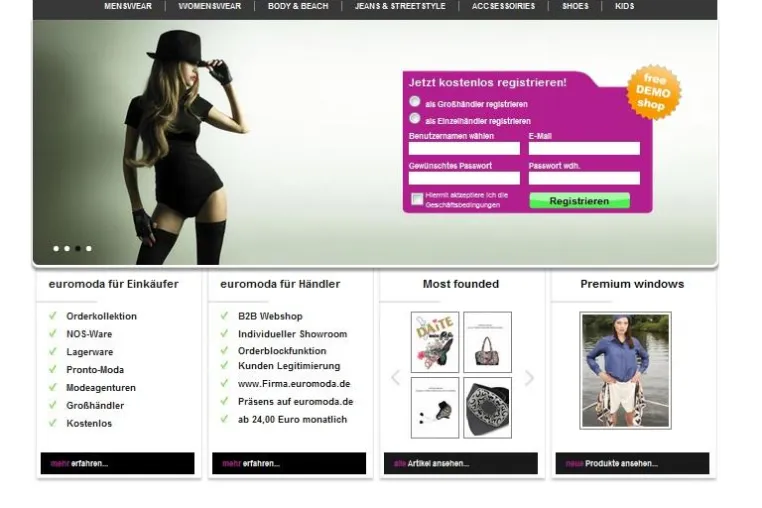
Task: Click the NOS-Ware list entry
Action: pos(89,334)
